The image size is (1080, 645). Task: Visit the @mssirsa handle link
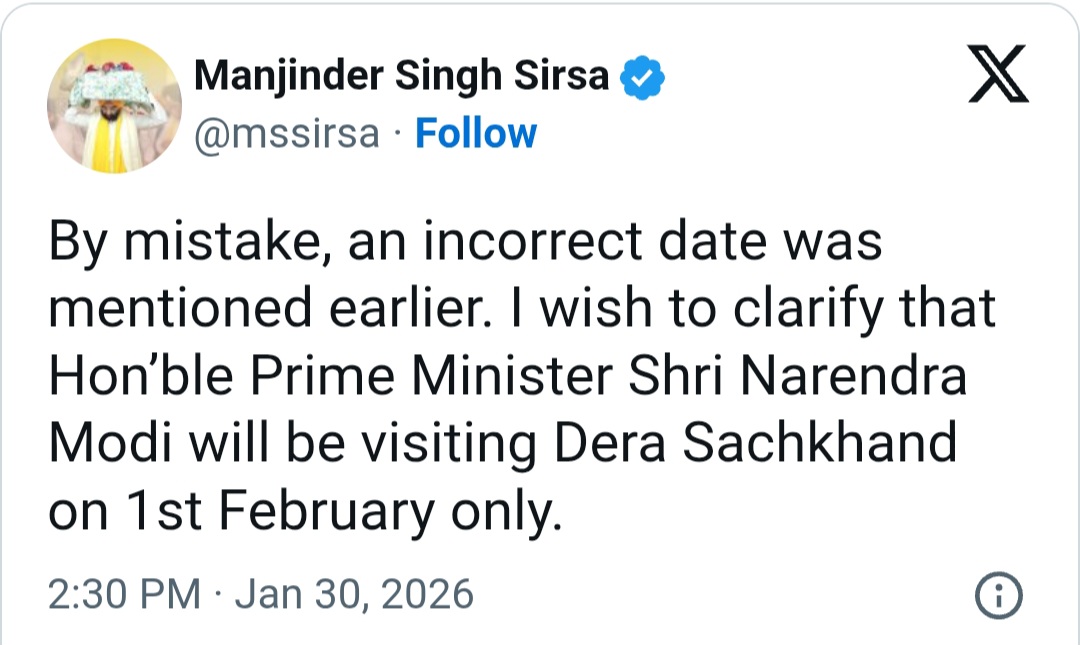pyautogui.click(x=287, y=134)
